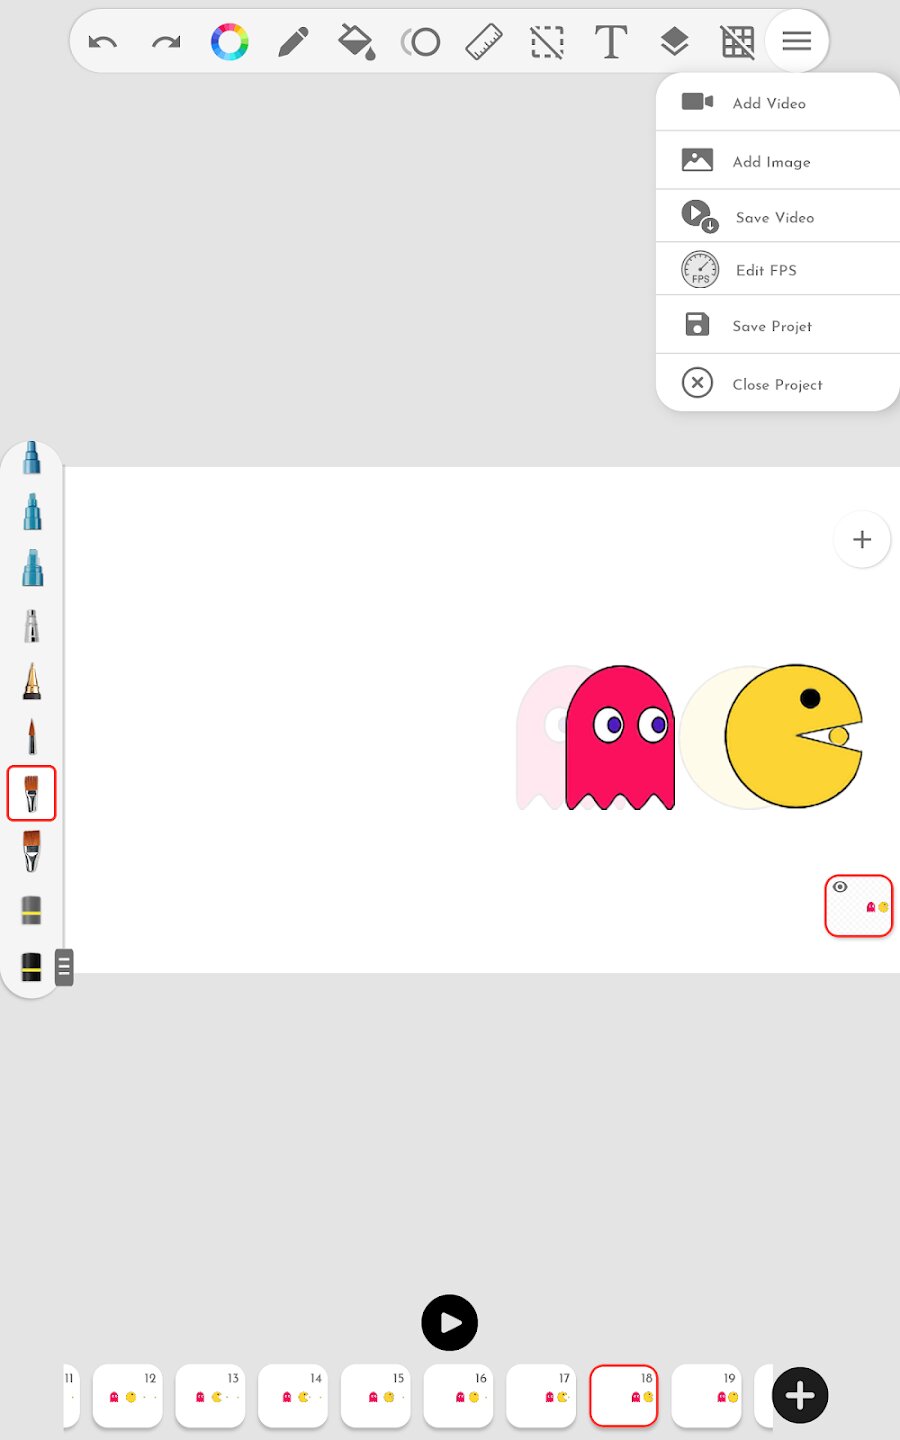Jump to frame 12 thumbnail
The height and width of the screenshot is (1440, 900).
[x=128, y=1395]
